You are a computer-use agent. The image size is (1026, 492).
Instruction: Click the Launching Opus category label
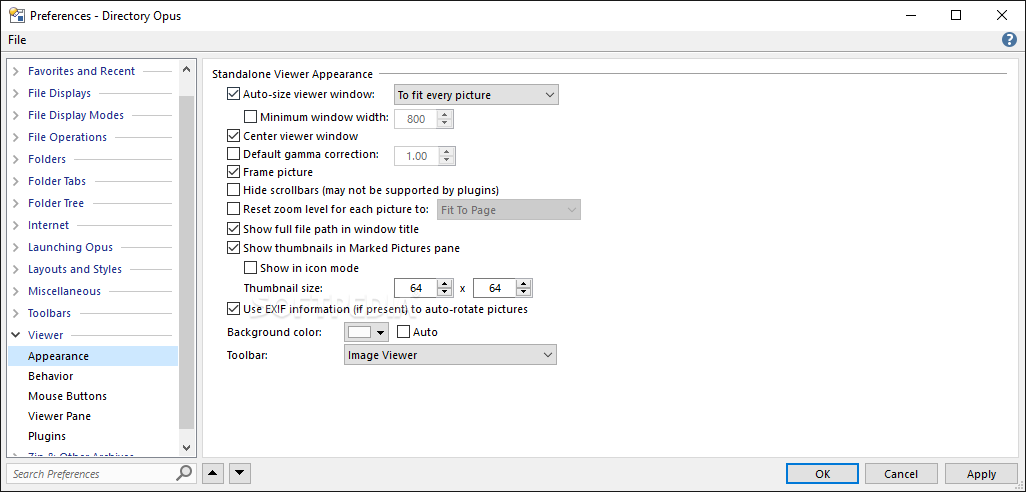71,247
